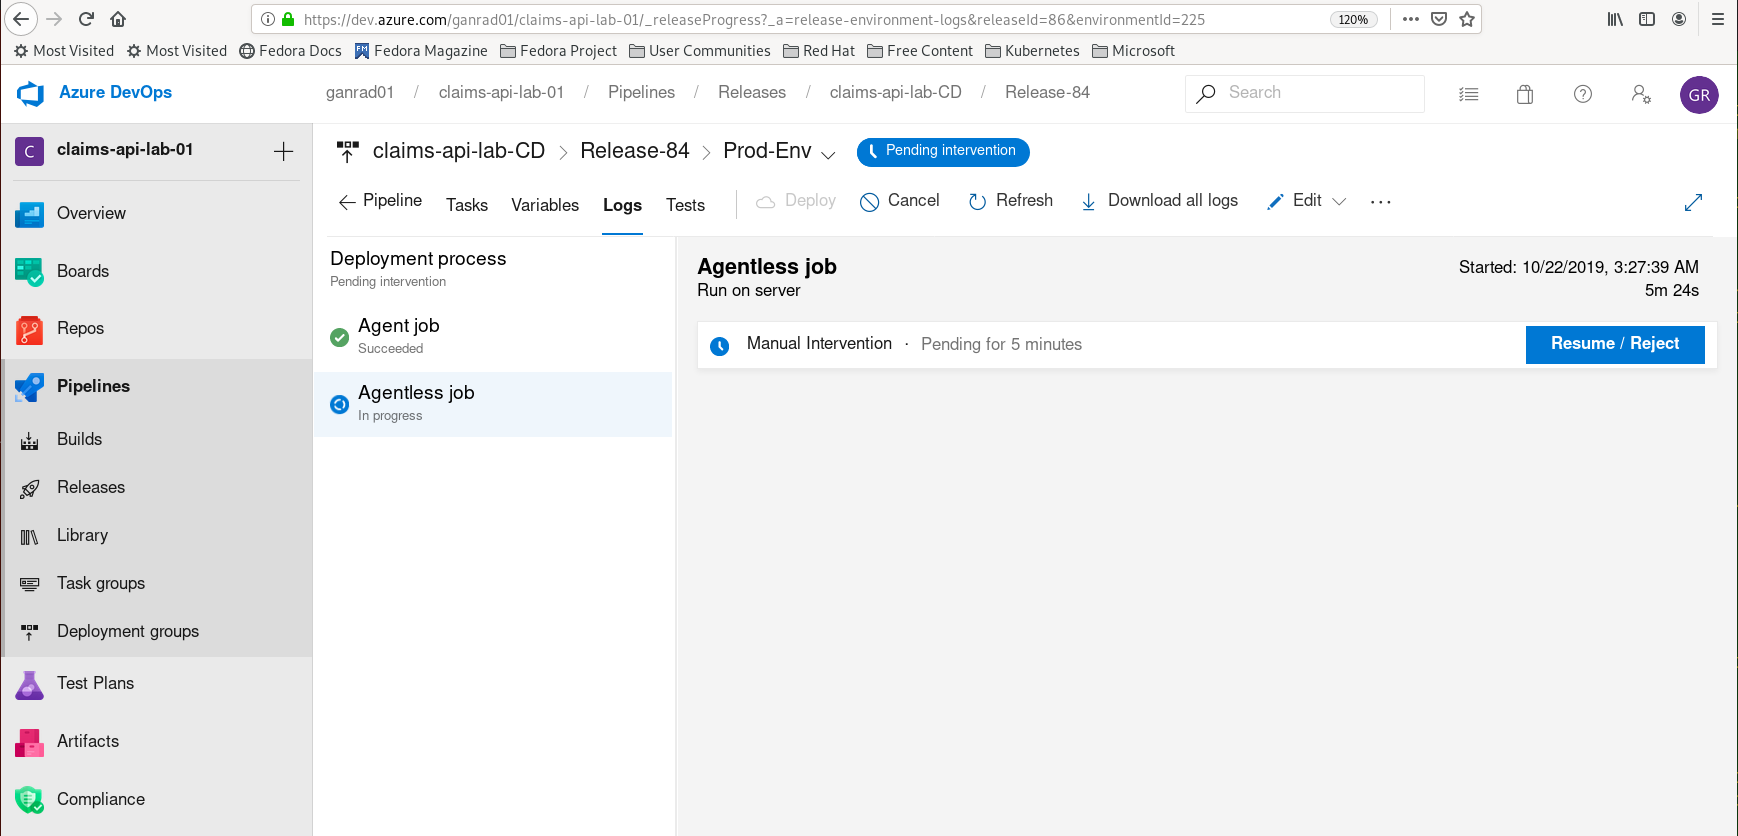Open the Marketplace shopping bag icon
The height and width of the screenshot is (836, 1738).
(1525, 94)
